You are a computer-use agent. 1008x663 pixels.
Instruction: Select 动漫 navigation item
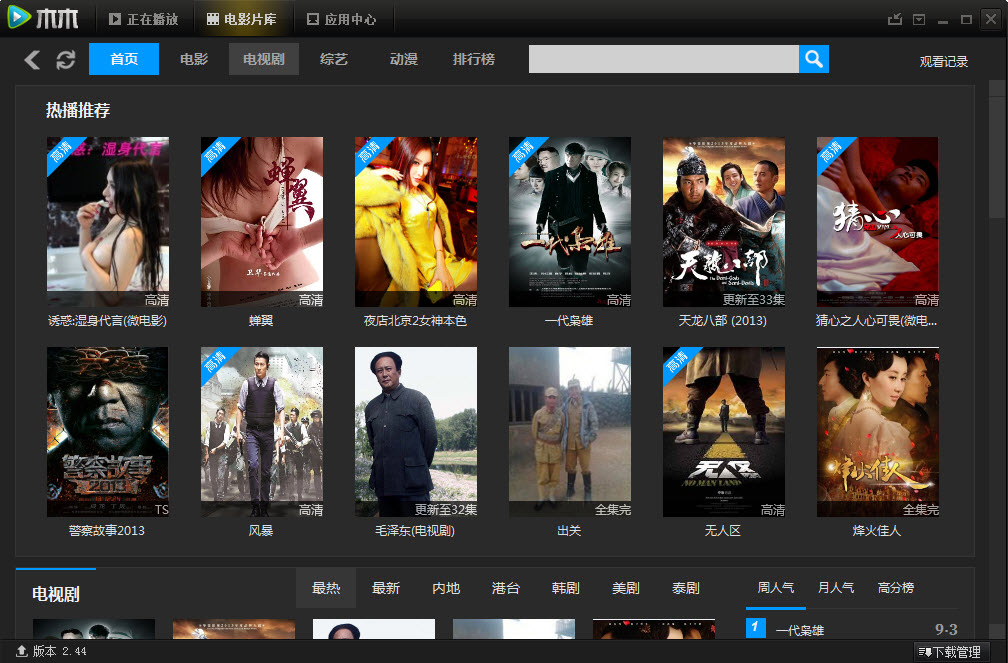tap(404, 59)
